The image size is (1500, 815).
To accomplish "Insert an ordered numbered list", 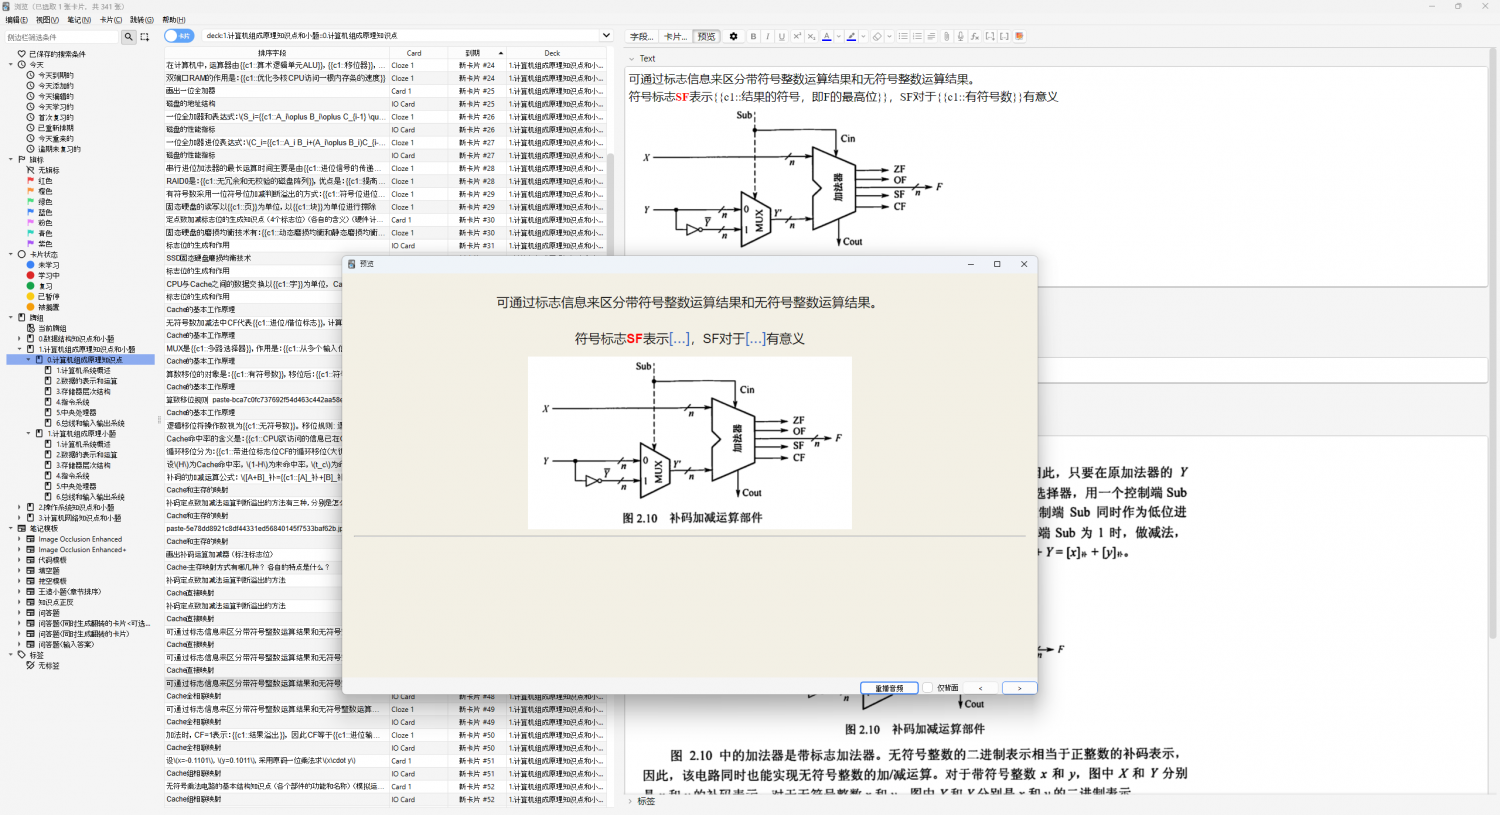I will point(917,37).
